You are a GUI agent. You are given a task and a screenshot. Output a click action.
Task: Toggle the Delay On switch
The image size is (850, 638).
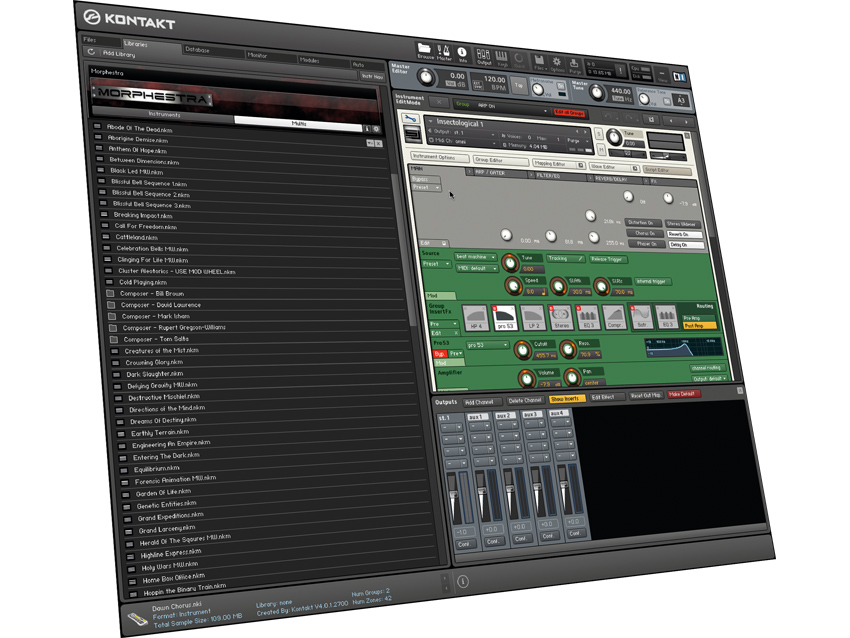pyautogui.click(x=685, y=244)
